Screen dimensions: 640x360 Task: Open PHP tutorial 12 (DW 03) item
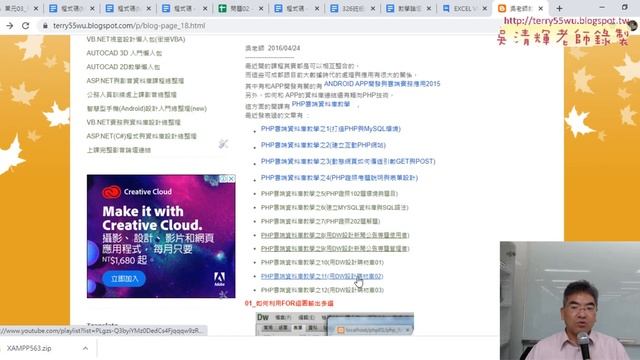[322, 290]
